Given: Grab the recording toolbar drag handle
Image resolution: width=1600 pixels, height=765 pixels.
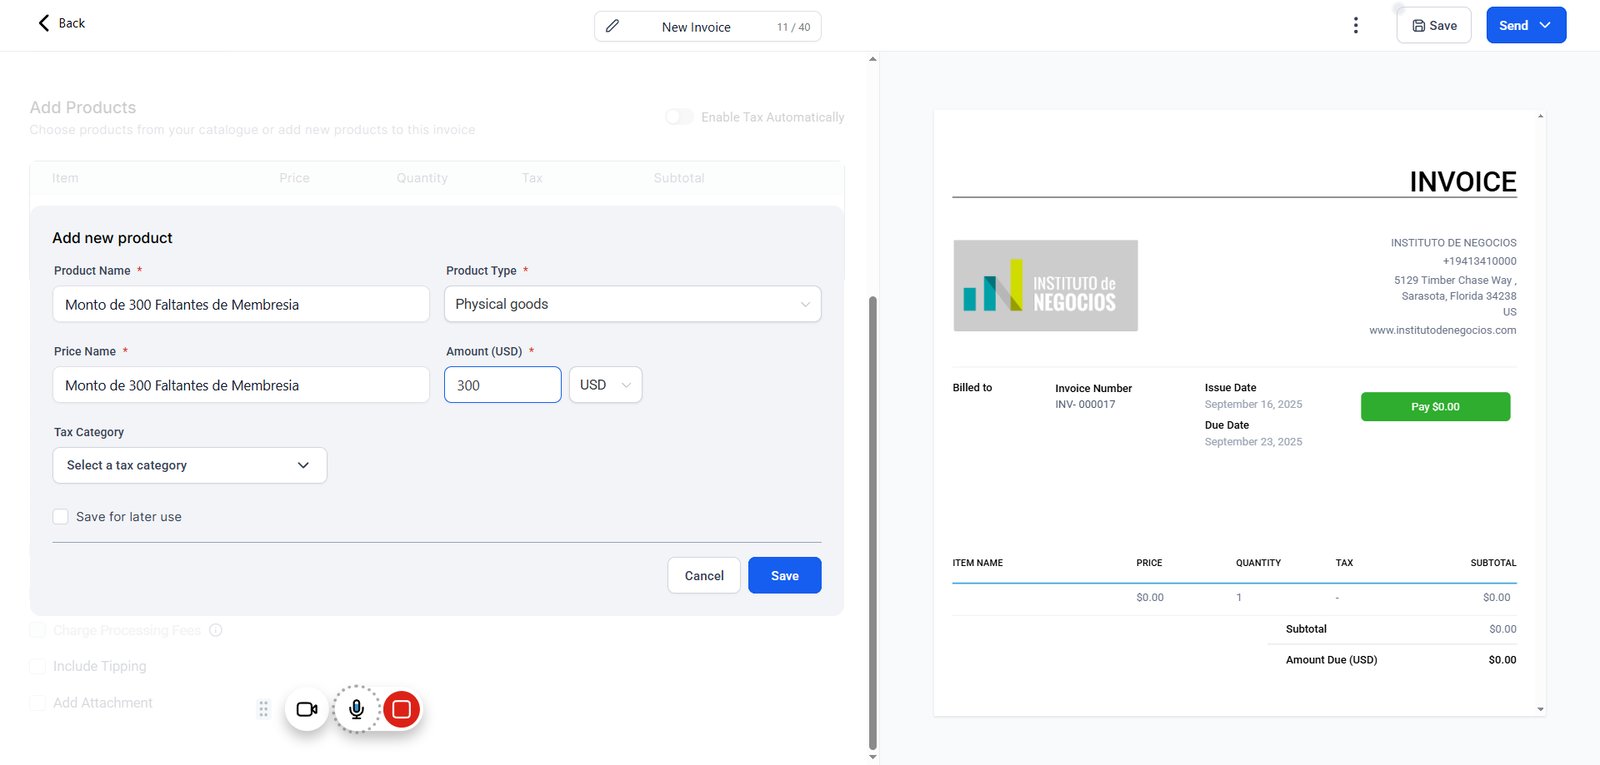Looking at the screenshot, I should (x=264, y=709).
